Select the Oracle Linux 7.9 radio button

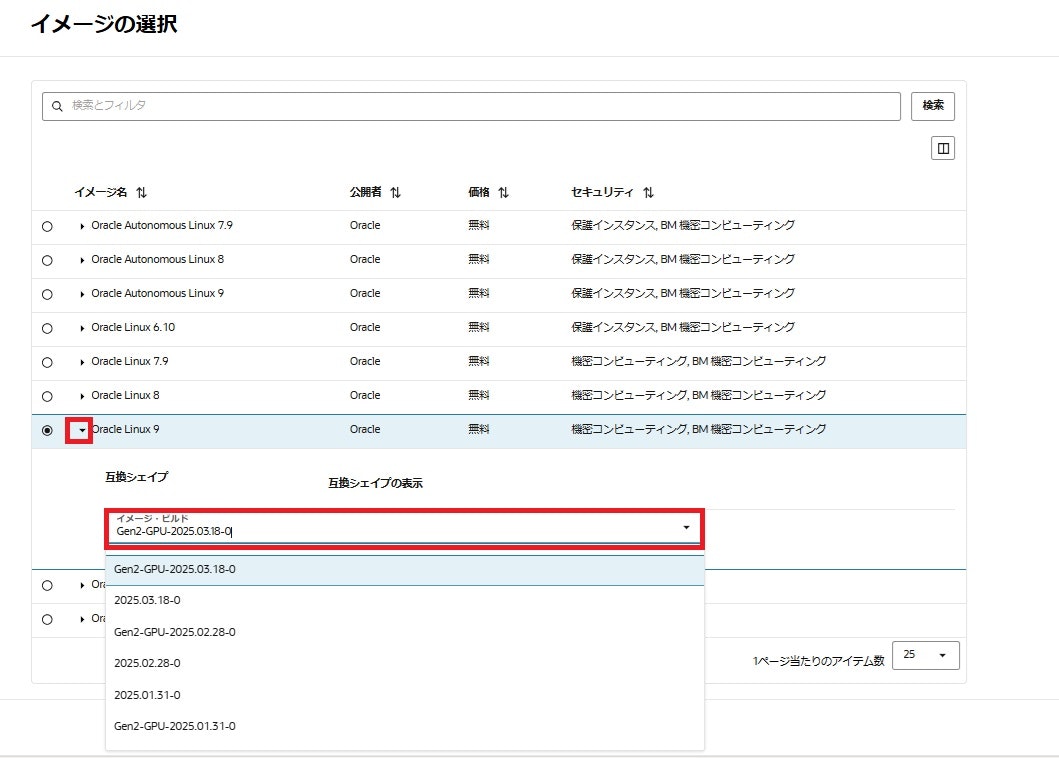47,362
